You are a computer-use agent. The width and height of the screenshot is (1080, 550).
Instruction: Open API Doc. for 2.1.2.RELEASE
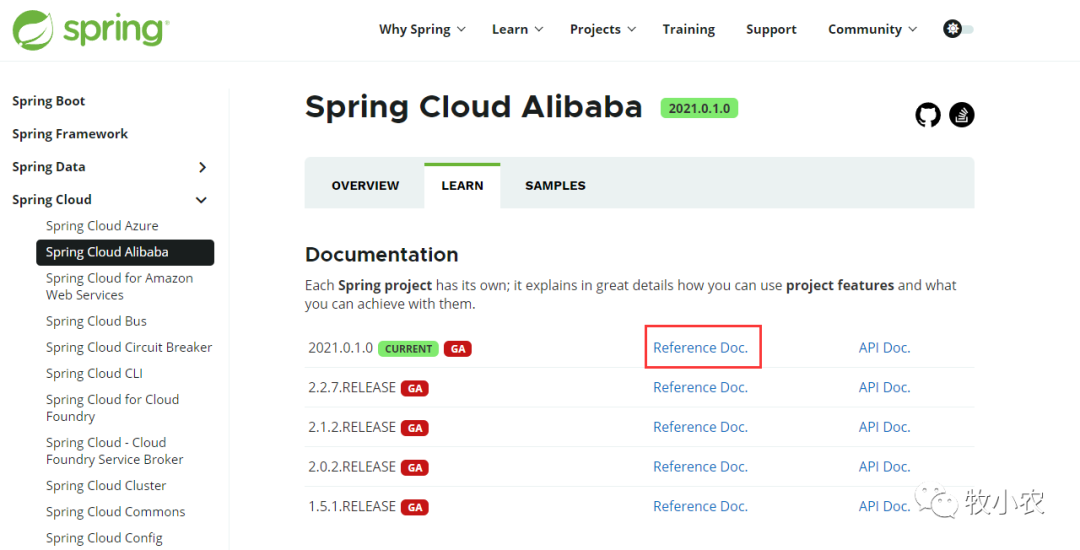click(x=884, y=427)
